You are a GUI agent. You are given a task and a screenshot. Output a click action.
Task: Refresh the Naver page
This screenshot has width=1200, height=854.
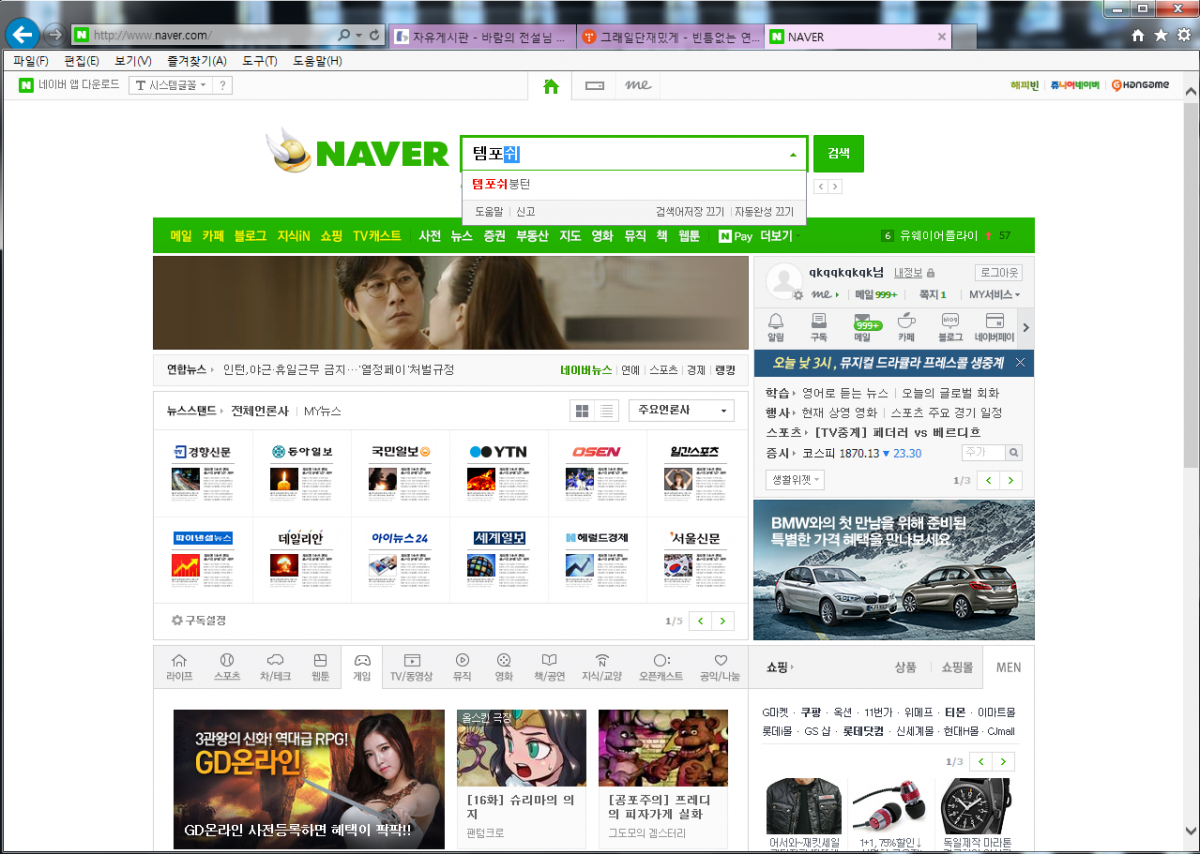pos(374,35)
